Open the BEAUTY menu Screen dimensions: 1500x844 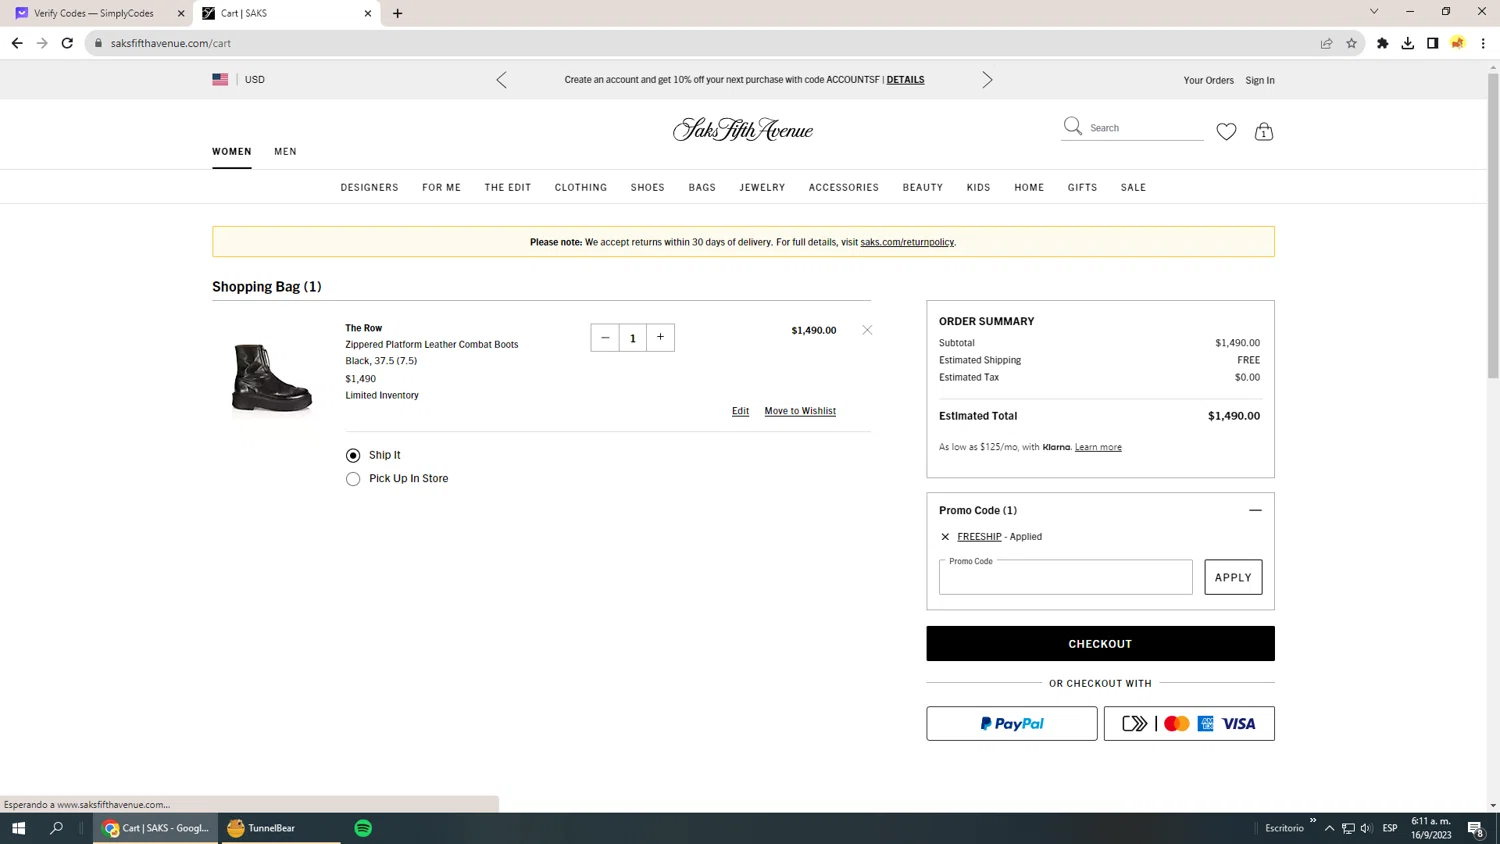[x=922, y=187]
